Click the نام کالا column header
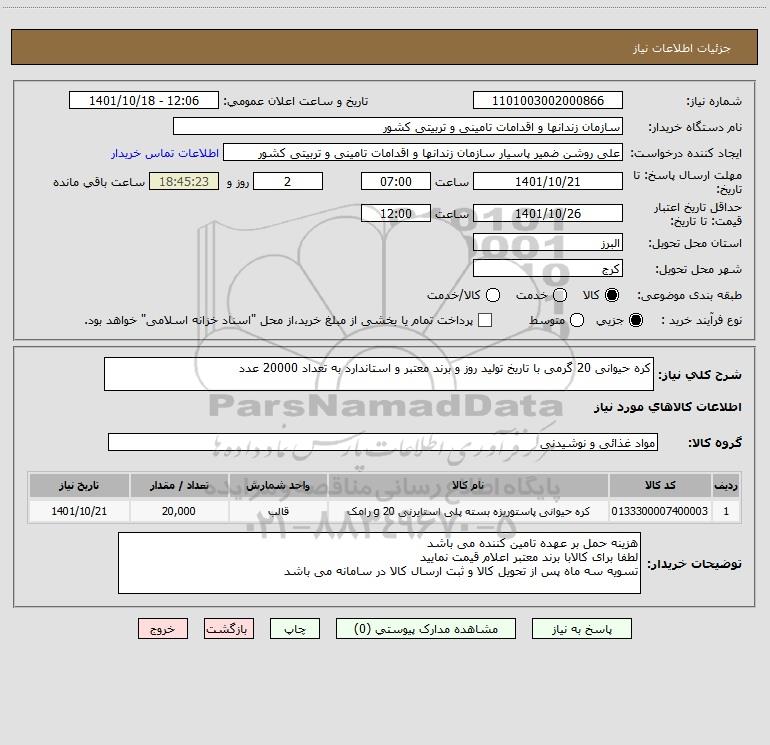This screenshot has width=770, height=745. click(x=468, y=485)
